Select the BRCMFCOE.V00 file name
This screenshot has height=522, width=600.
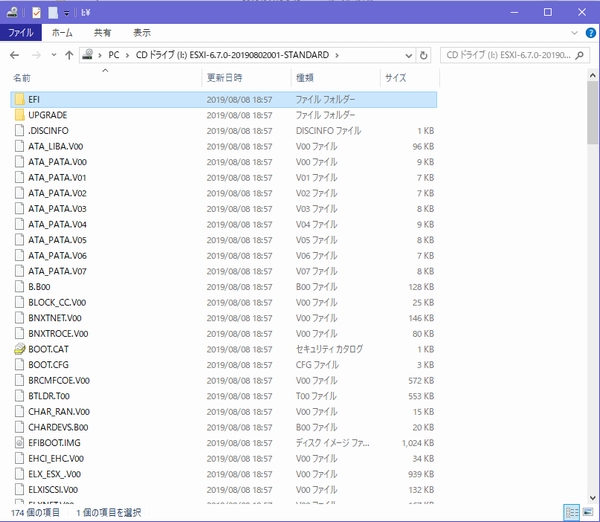point(59,381)
